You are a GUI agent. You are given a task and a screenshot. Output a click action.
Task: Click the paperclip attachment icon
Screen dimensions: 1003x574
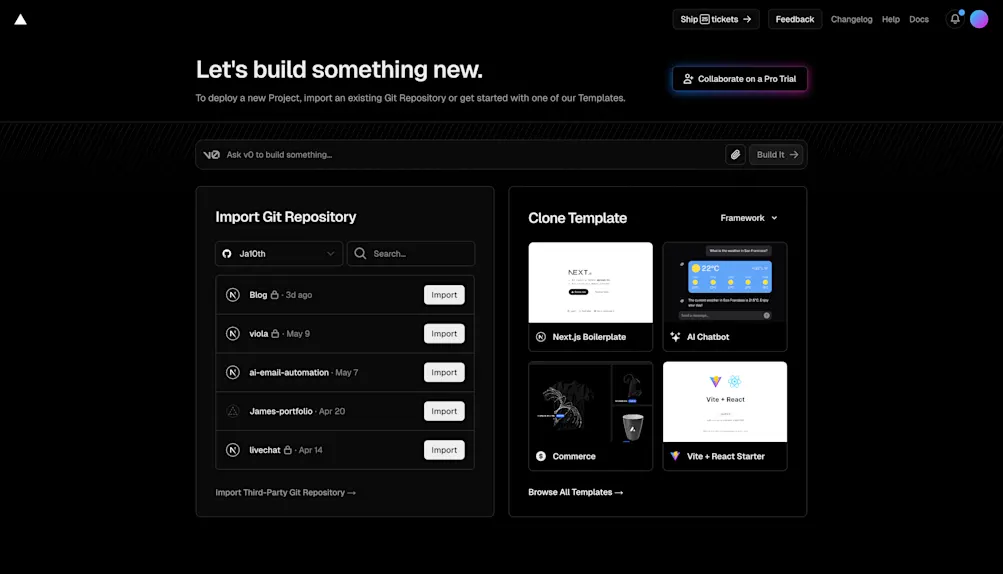coord(736,155)
